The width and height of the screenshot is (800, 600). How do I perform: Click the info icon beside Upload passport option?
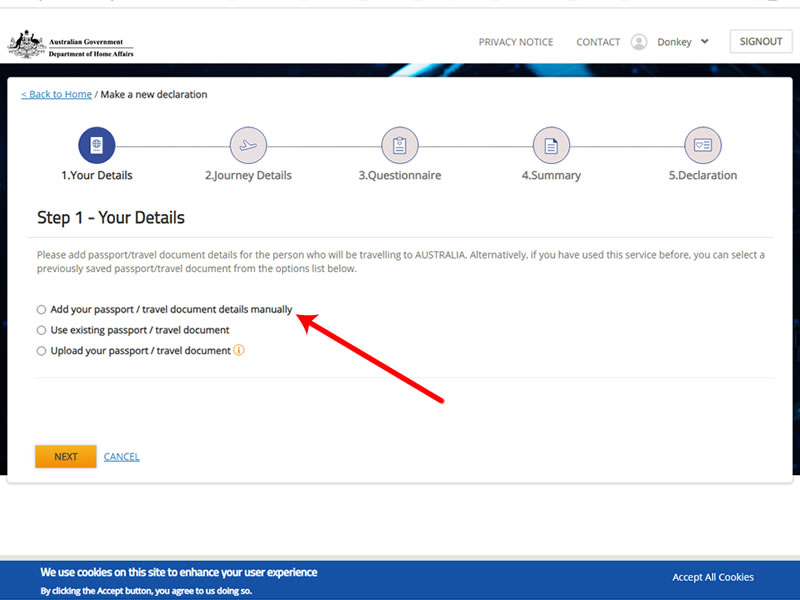click(239, 351)
